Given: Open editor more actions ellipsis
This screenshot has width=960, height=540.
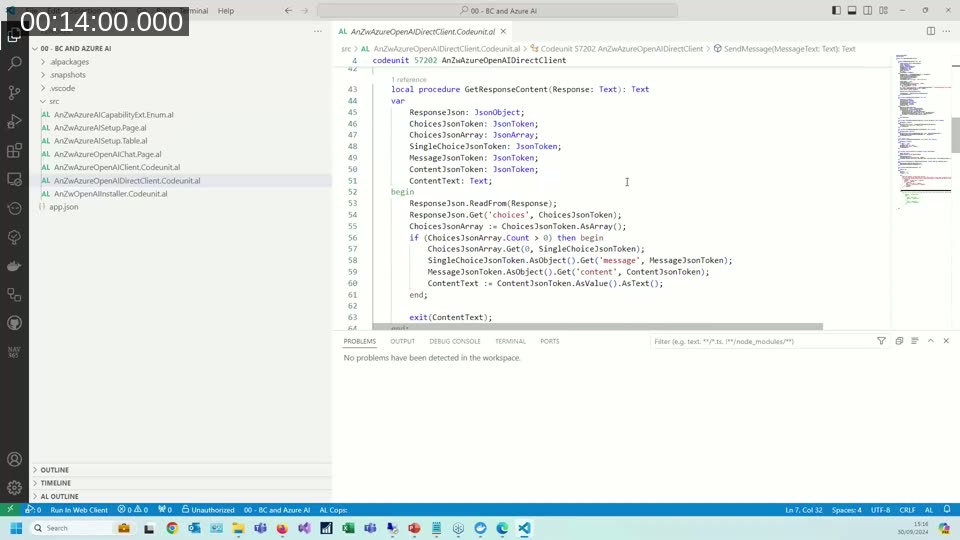Looking at the screenshot, I should (947, 31).
